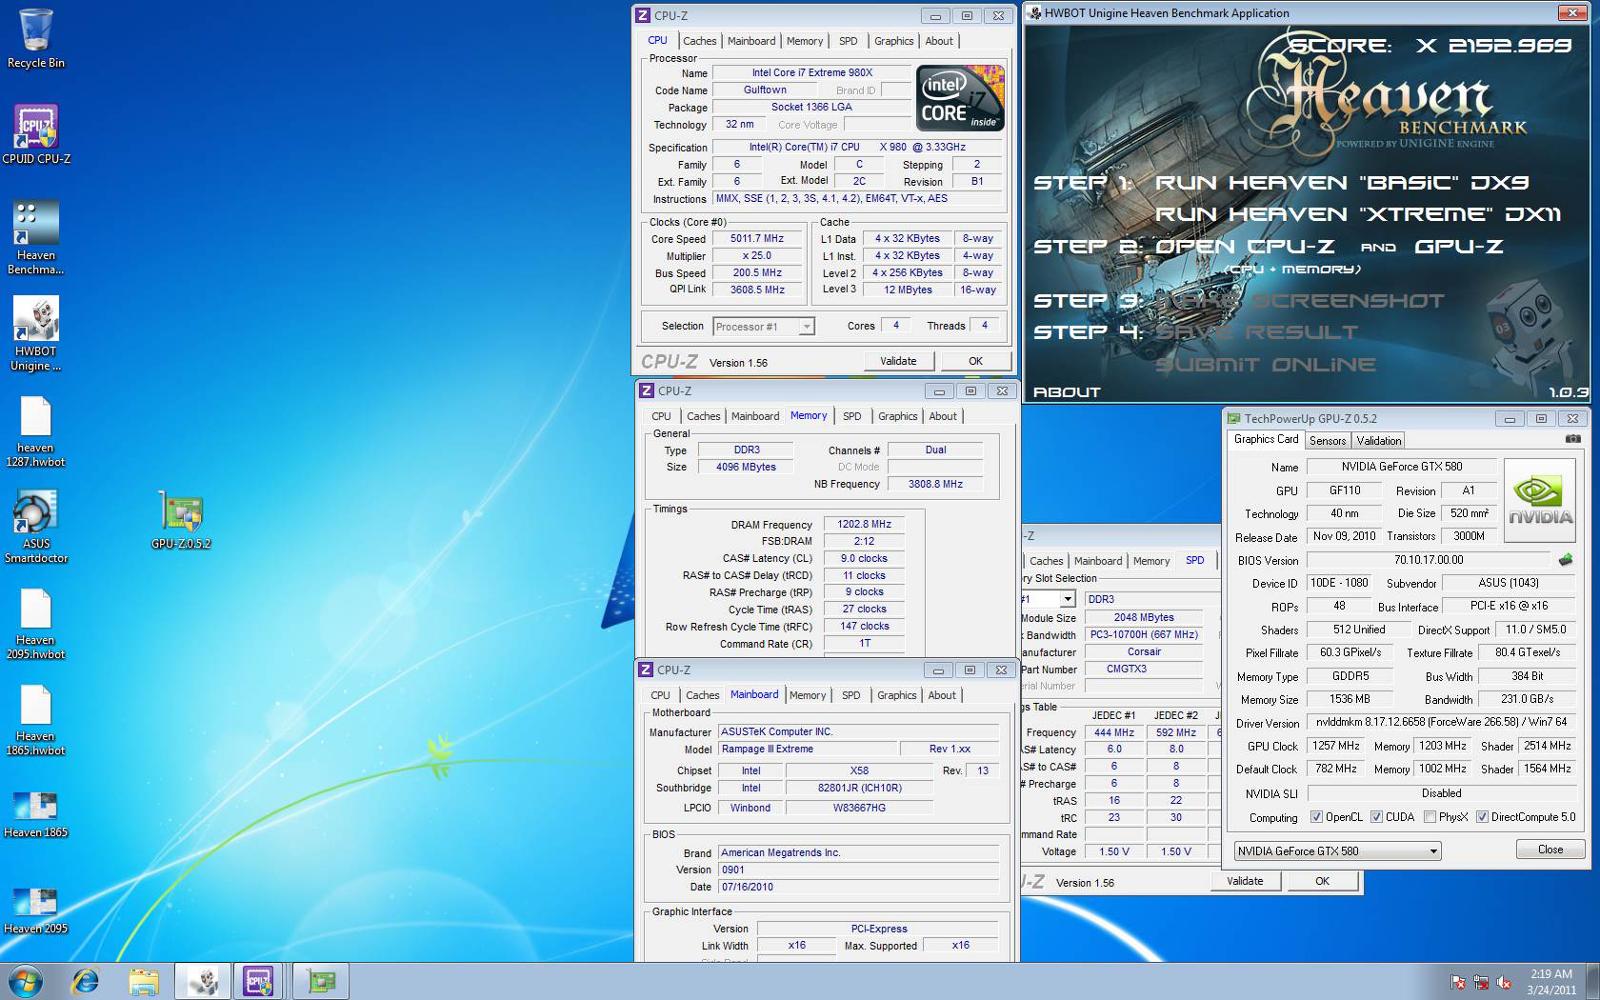Select Heaven 1865.hwbot file icon
1600x1000 pixels.
tap(36, 720)
